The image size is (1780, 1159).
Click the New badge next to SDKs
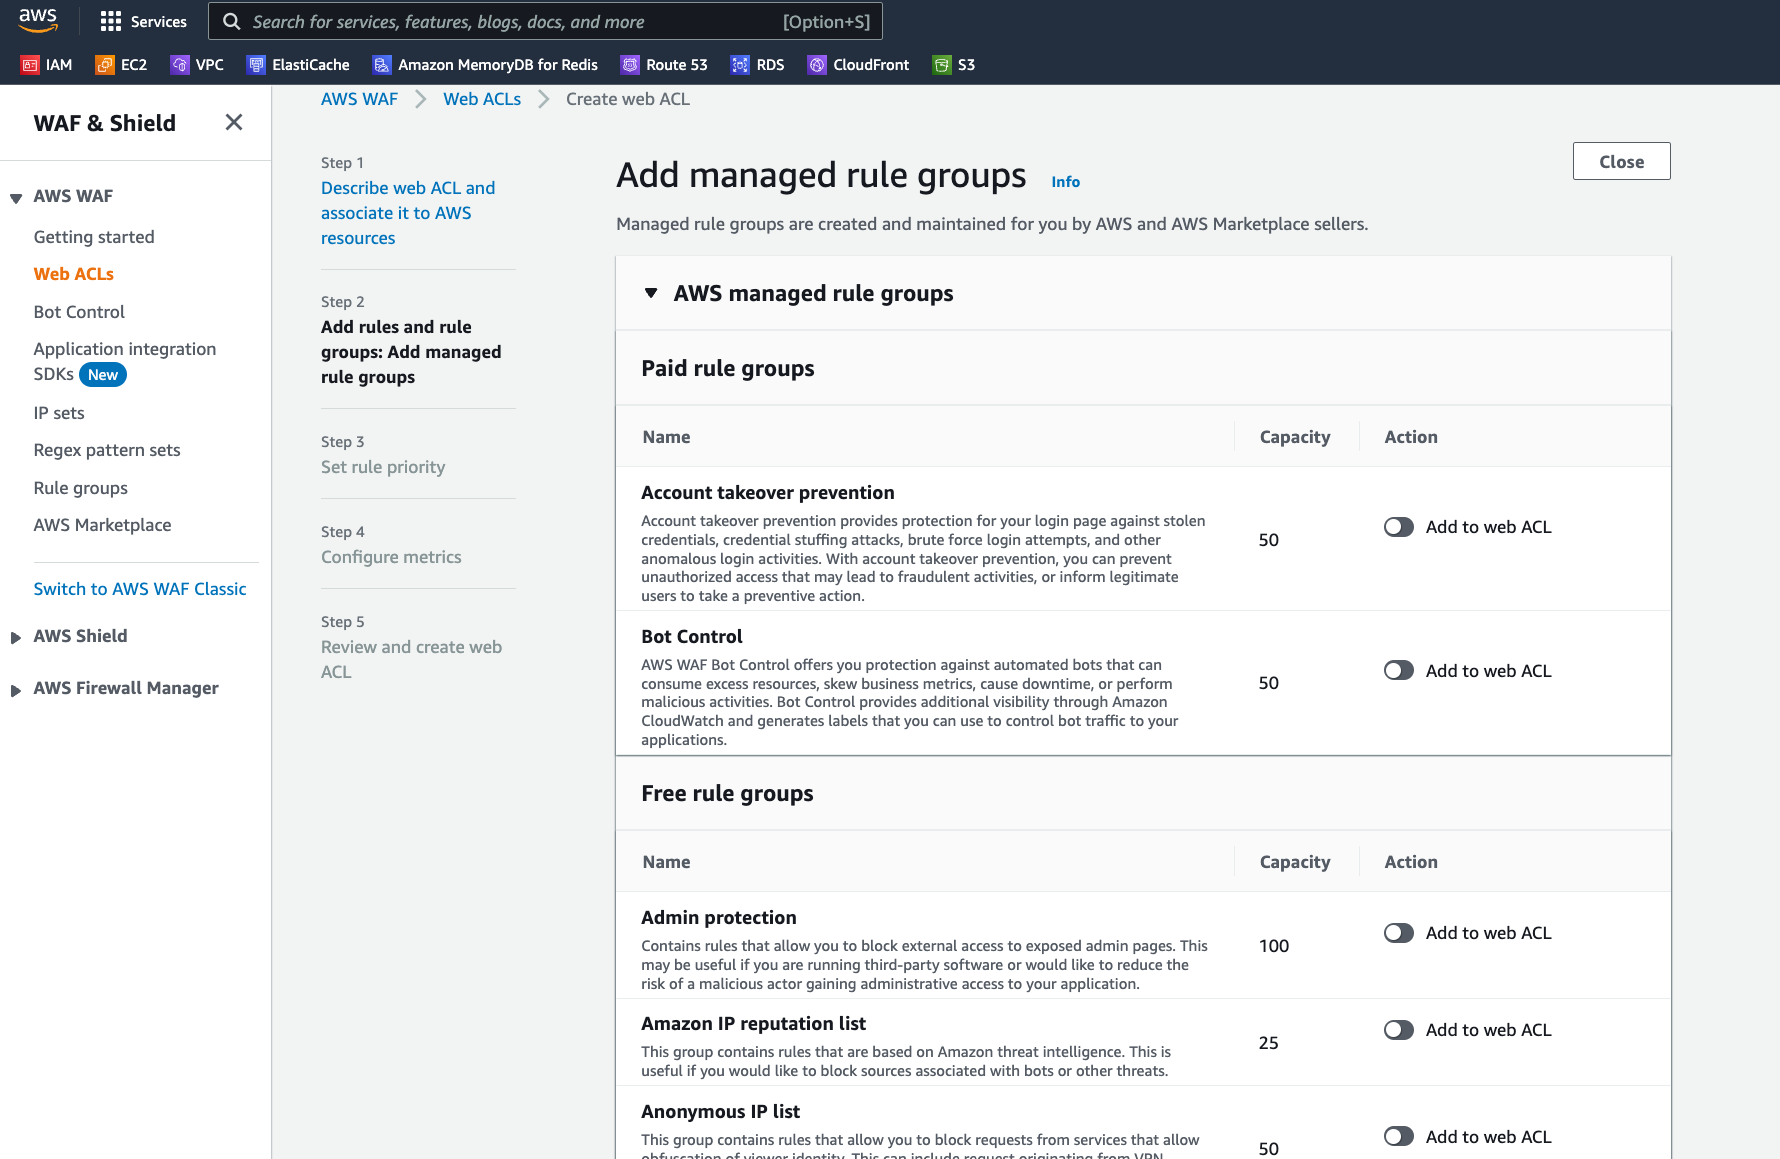pyautogui.click(x=103, y=375)
